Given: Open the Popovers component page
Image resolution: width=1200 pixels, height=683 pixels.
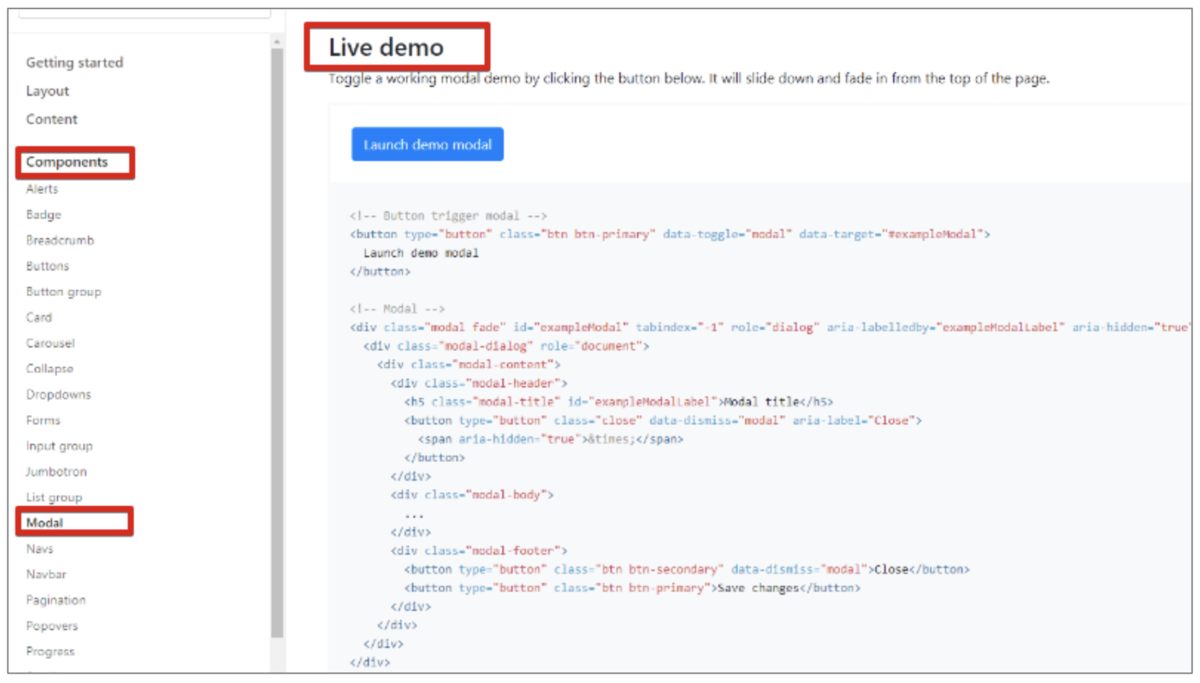Looking at the screenshot, I should pyautogui.click(x=52, y=626).
